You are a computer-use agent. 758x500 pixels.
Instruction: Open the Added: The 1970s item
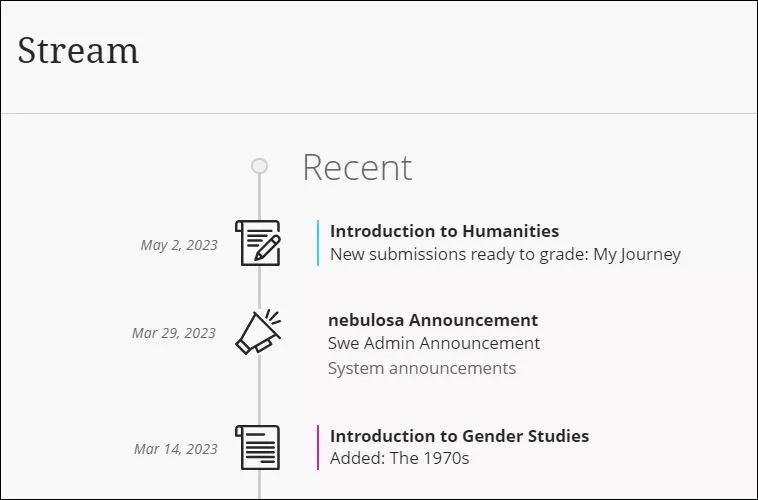[399, 459]
